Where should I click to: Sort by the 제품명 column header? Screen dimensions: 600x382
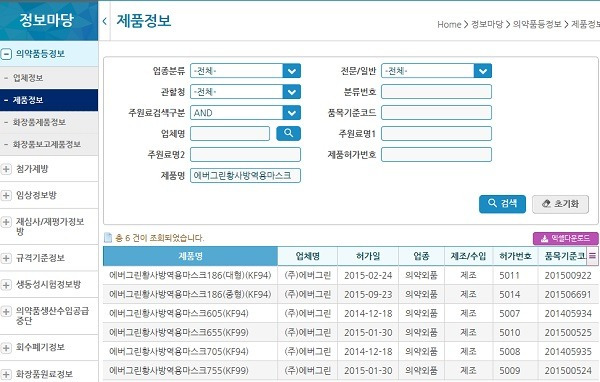(x=190, y=256)
